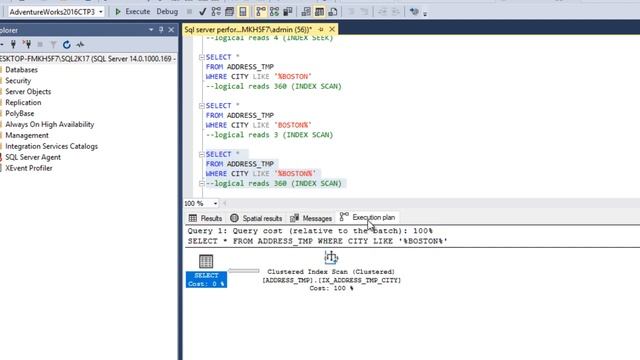
Task: Select the Security node
Action: (x=18, y=81)
